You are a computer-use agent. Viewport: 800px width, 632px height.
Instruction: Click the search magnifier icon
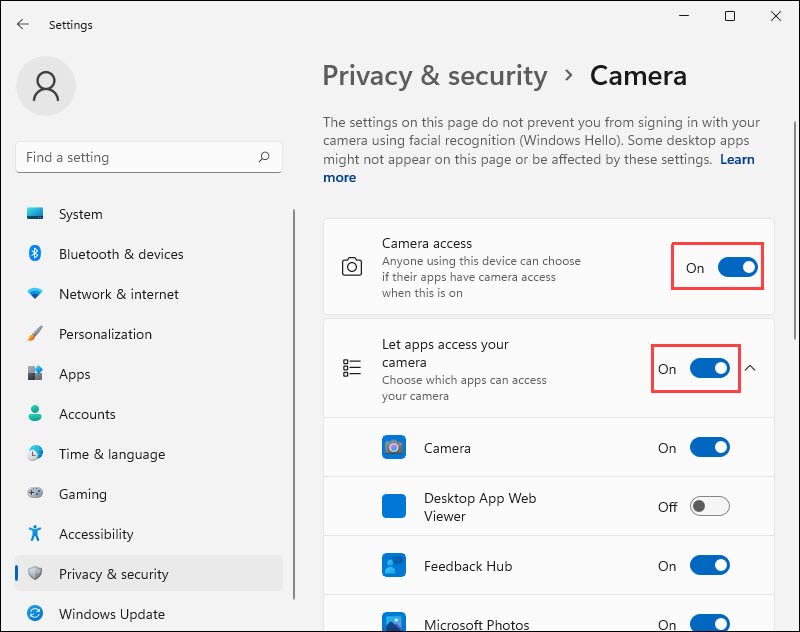coord(264,157)
